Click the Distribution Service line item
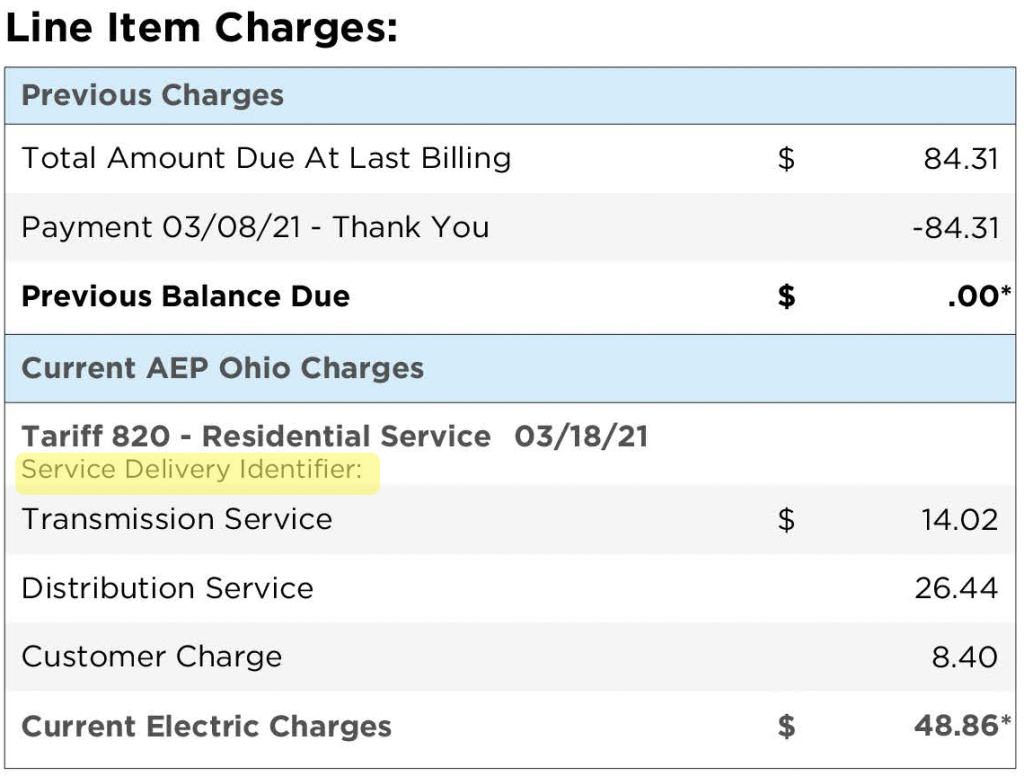 (167, 588)
